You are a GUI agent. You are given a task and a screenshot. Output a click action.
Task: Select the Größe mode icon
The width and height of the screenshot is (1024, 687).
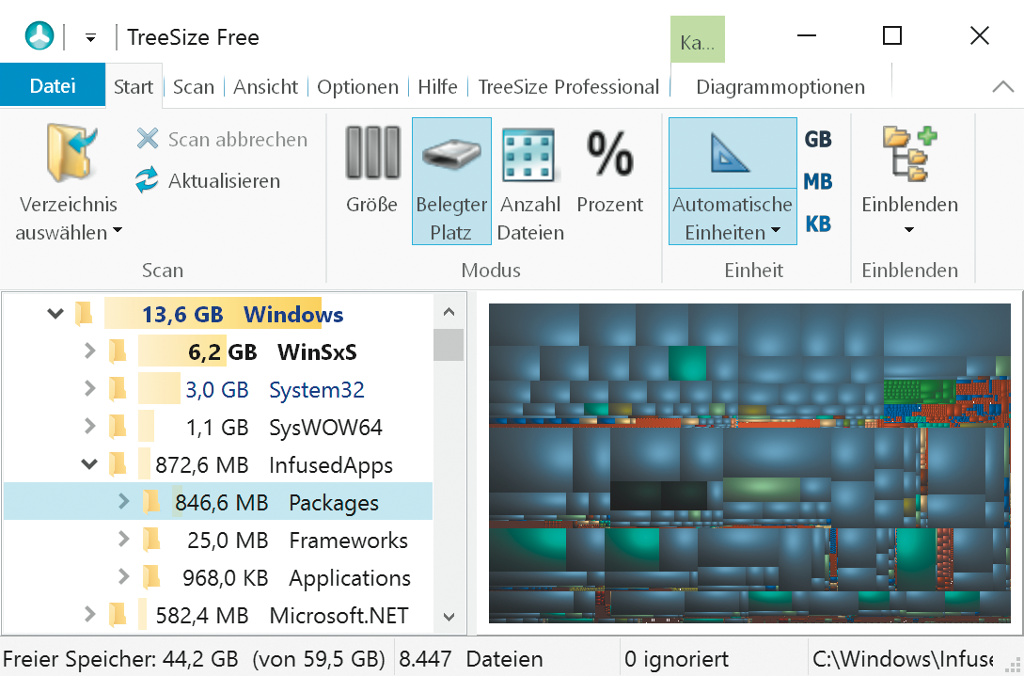pos(372,153)
